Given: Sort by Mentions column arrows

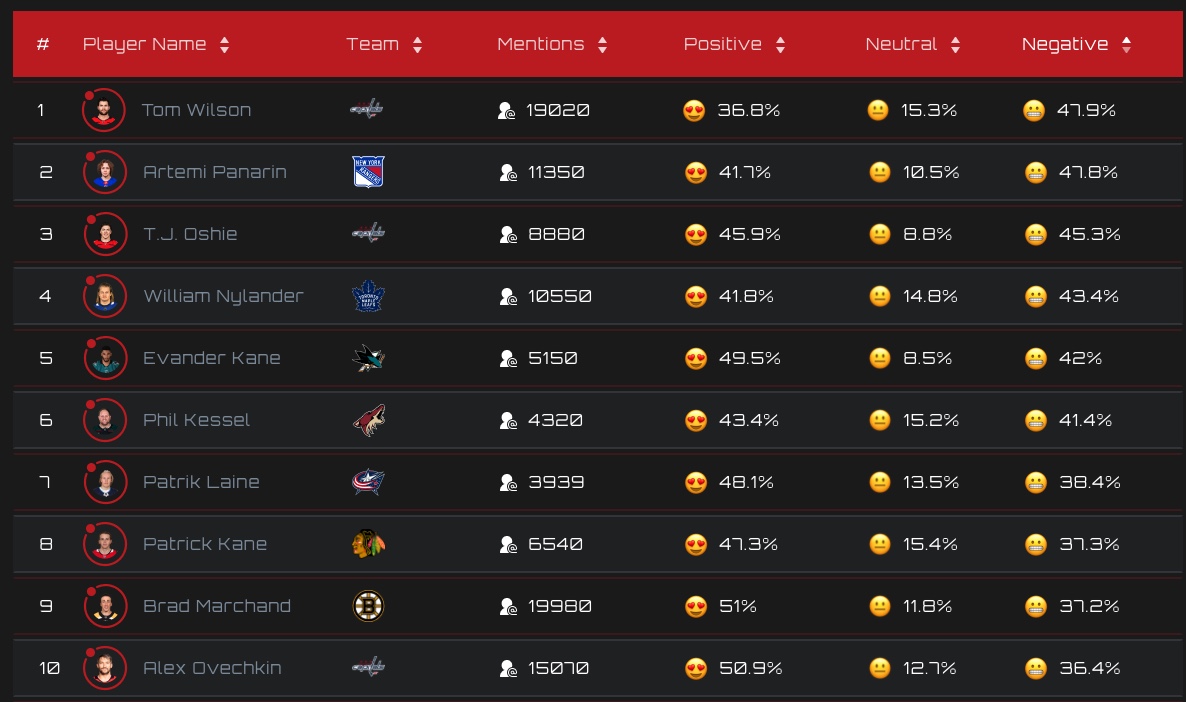Looking at the screenshot, I should tap(602, 45).
